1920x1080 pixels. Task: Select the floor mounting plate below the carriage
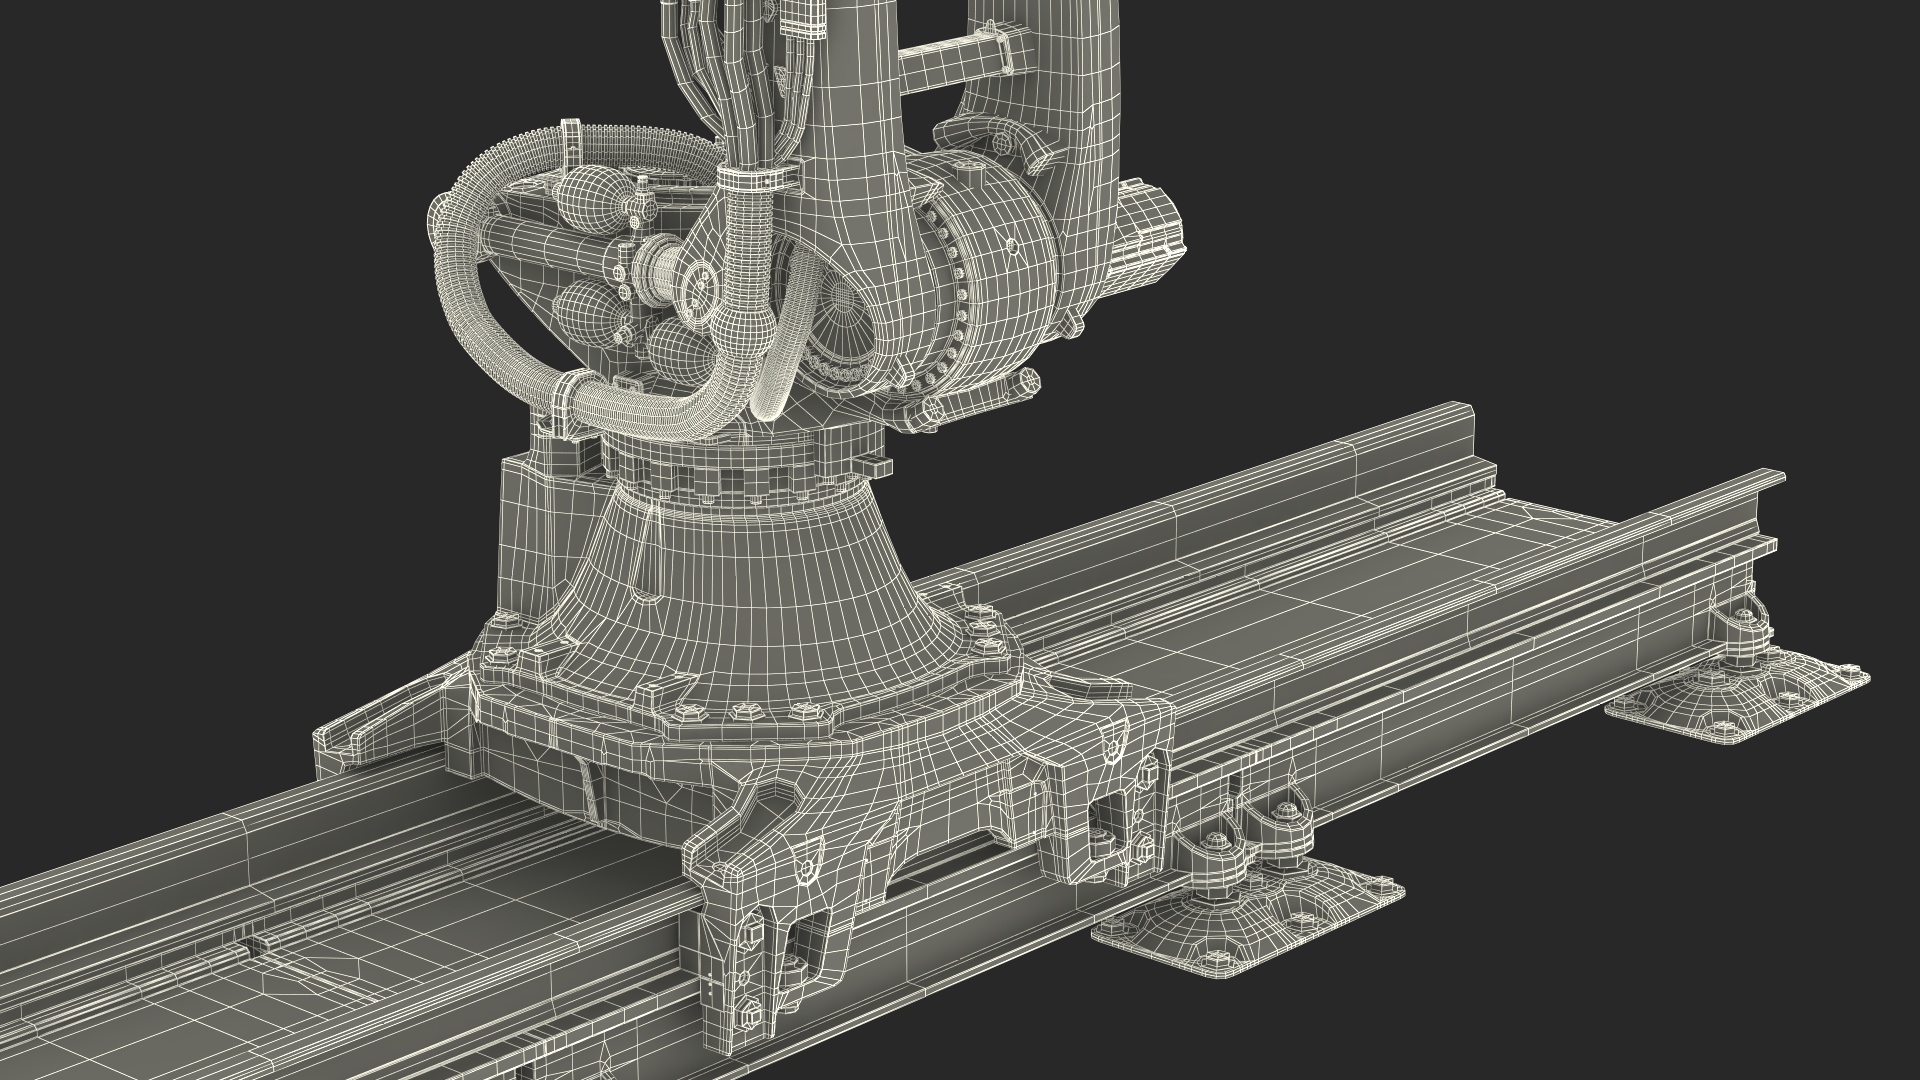point(1246,922)
